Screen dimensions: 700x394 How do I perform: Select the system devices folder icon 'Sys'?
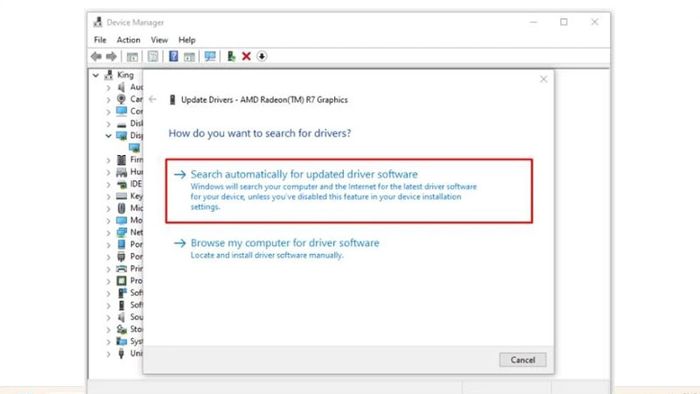[121, 341]
